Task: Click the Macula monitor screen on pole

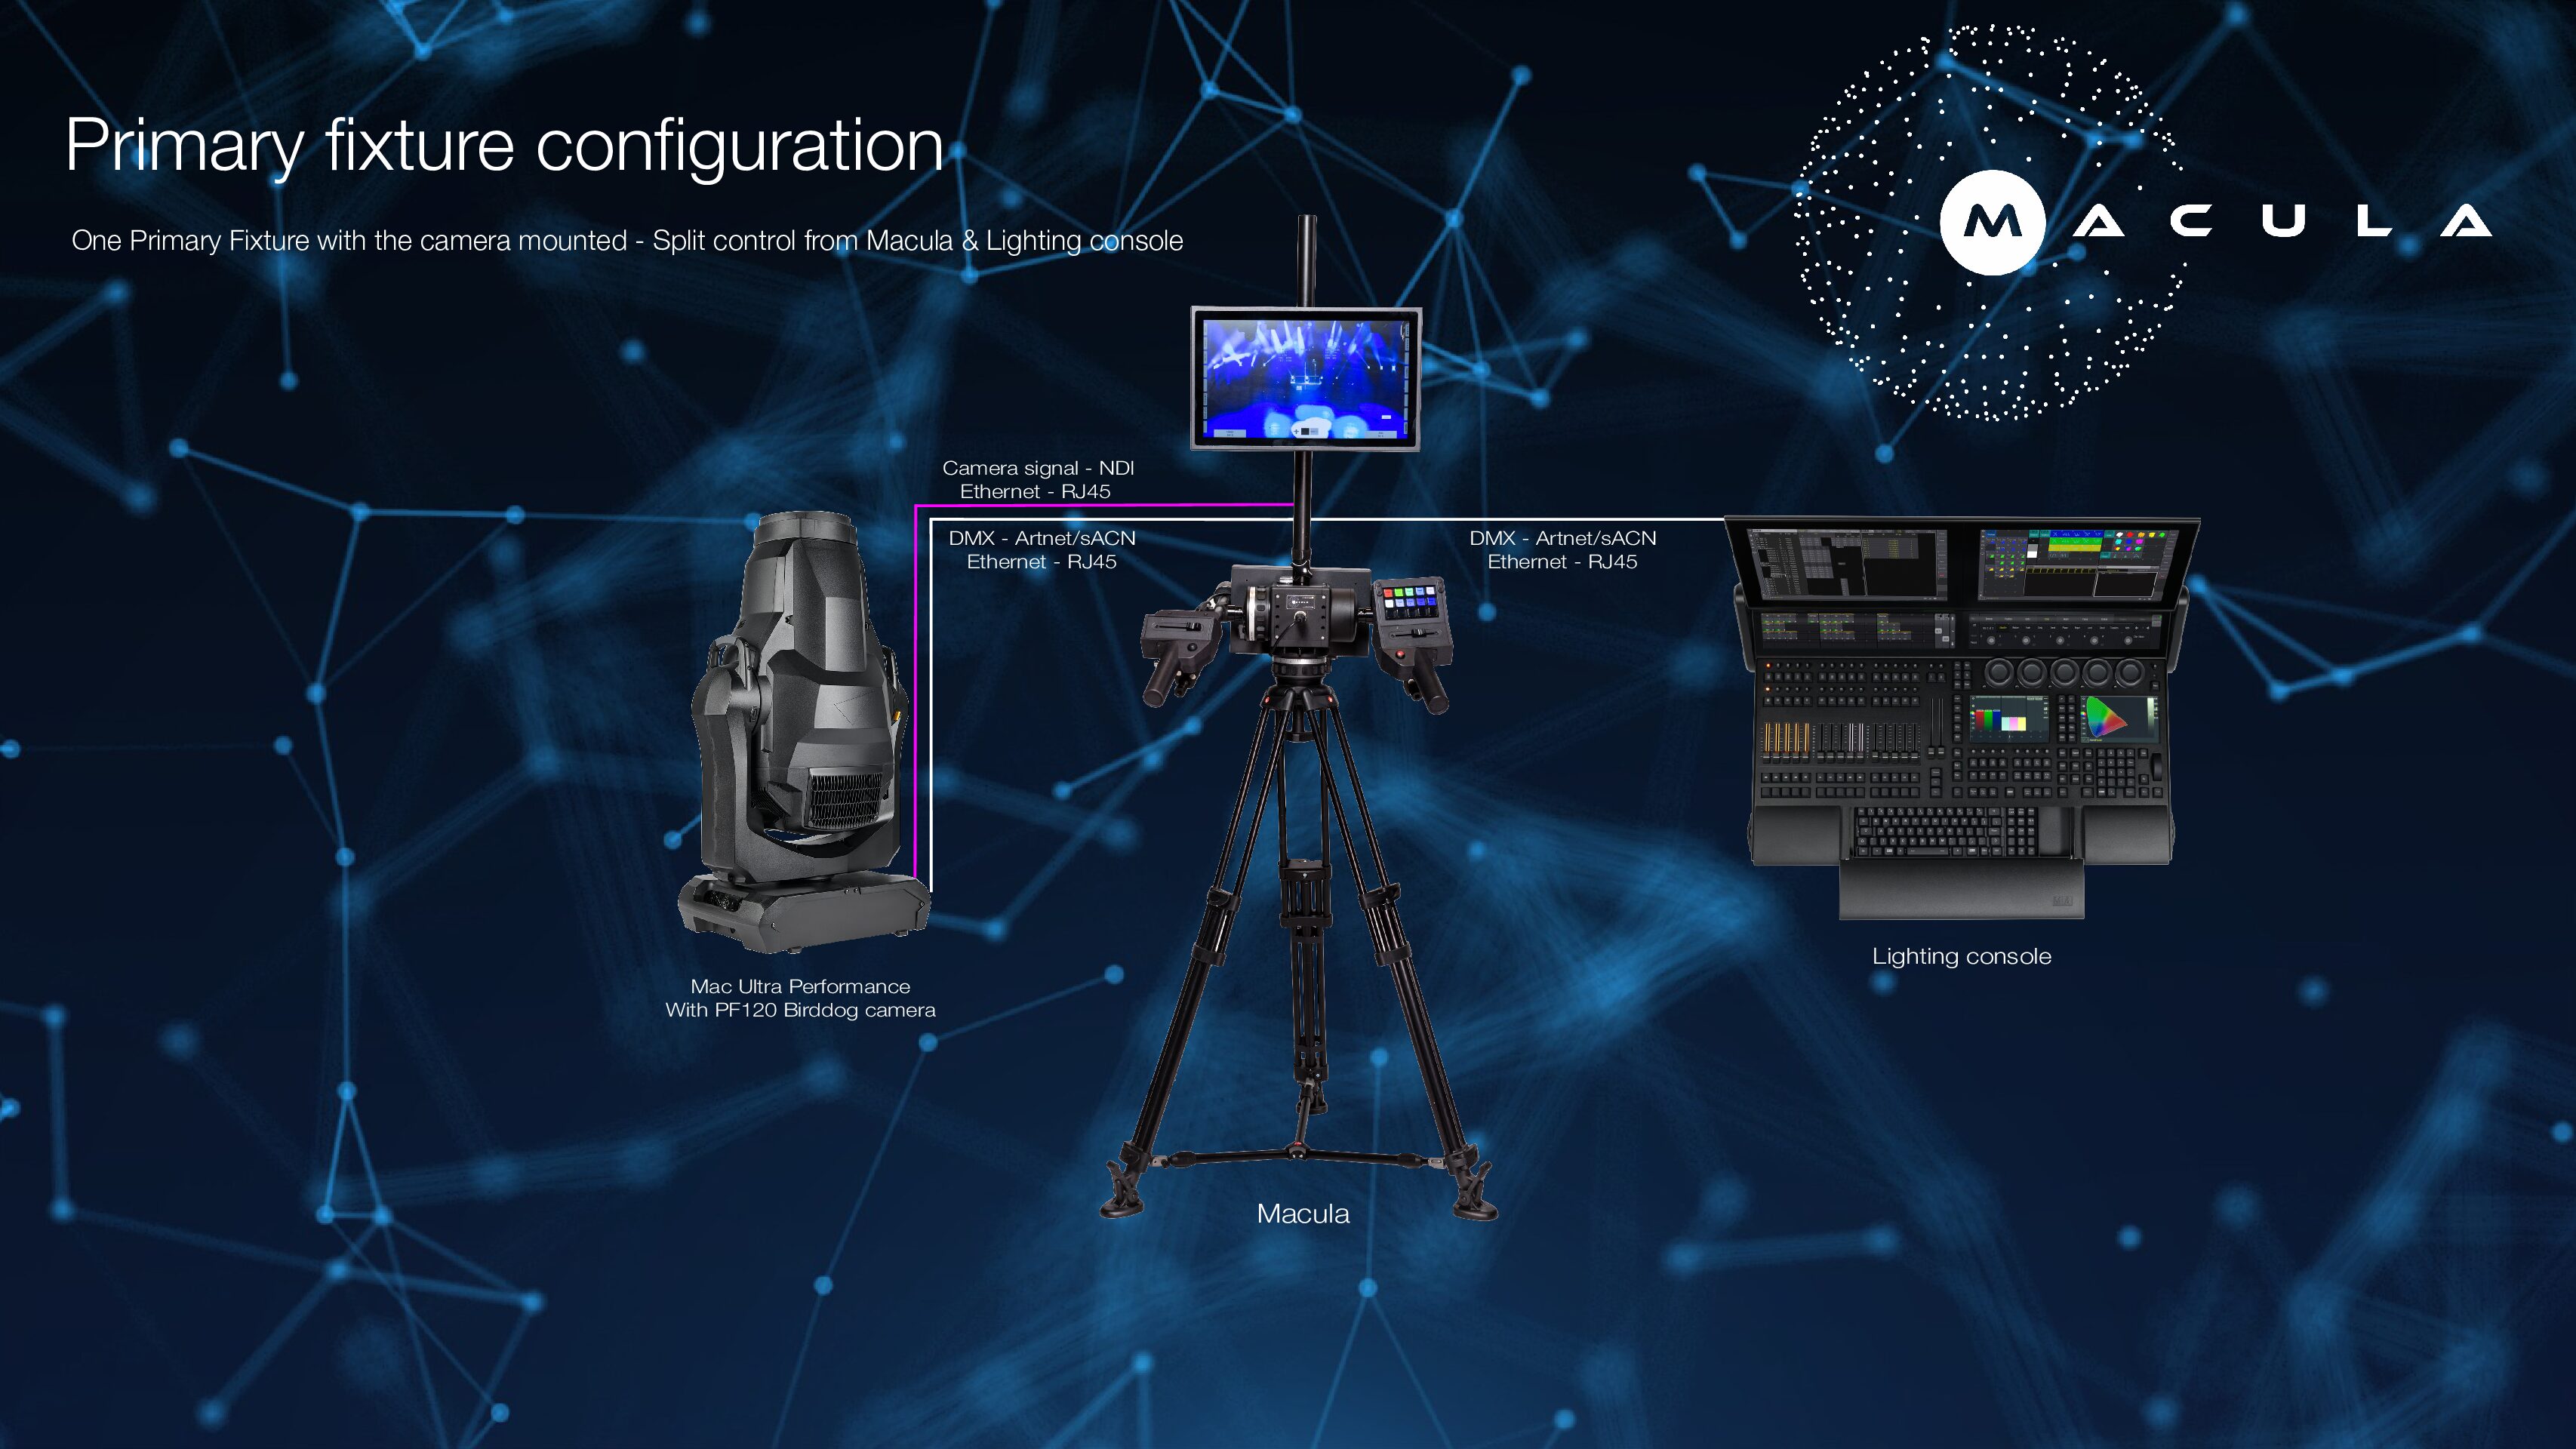Action: point(1306,379)
